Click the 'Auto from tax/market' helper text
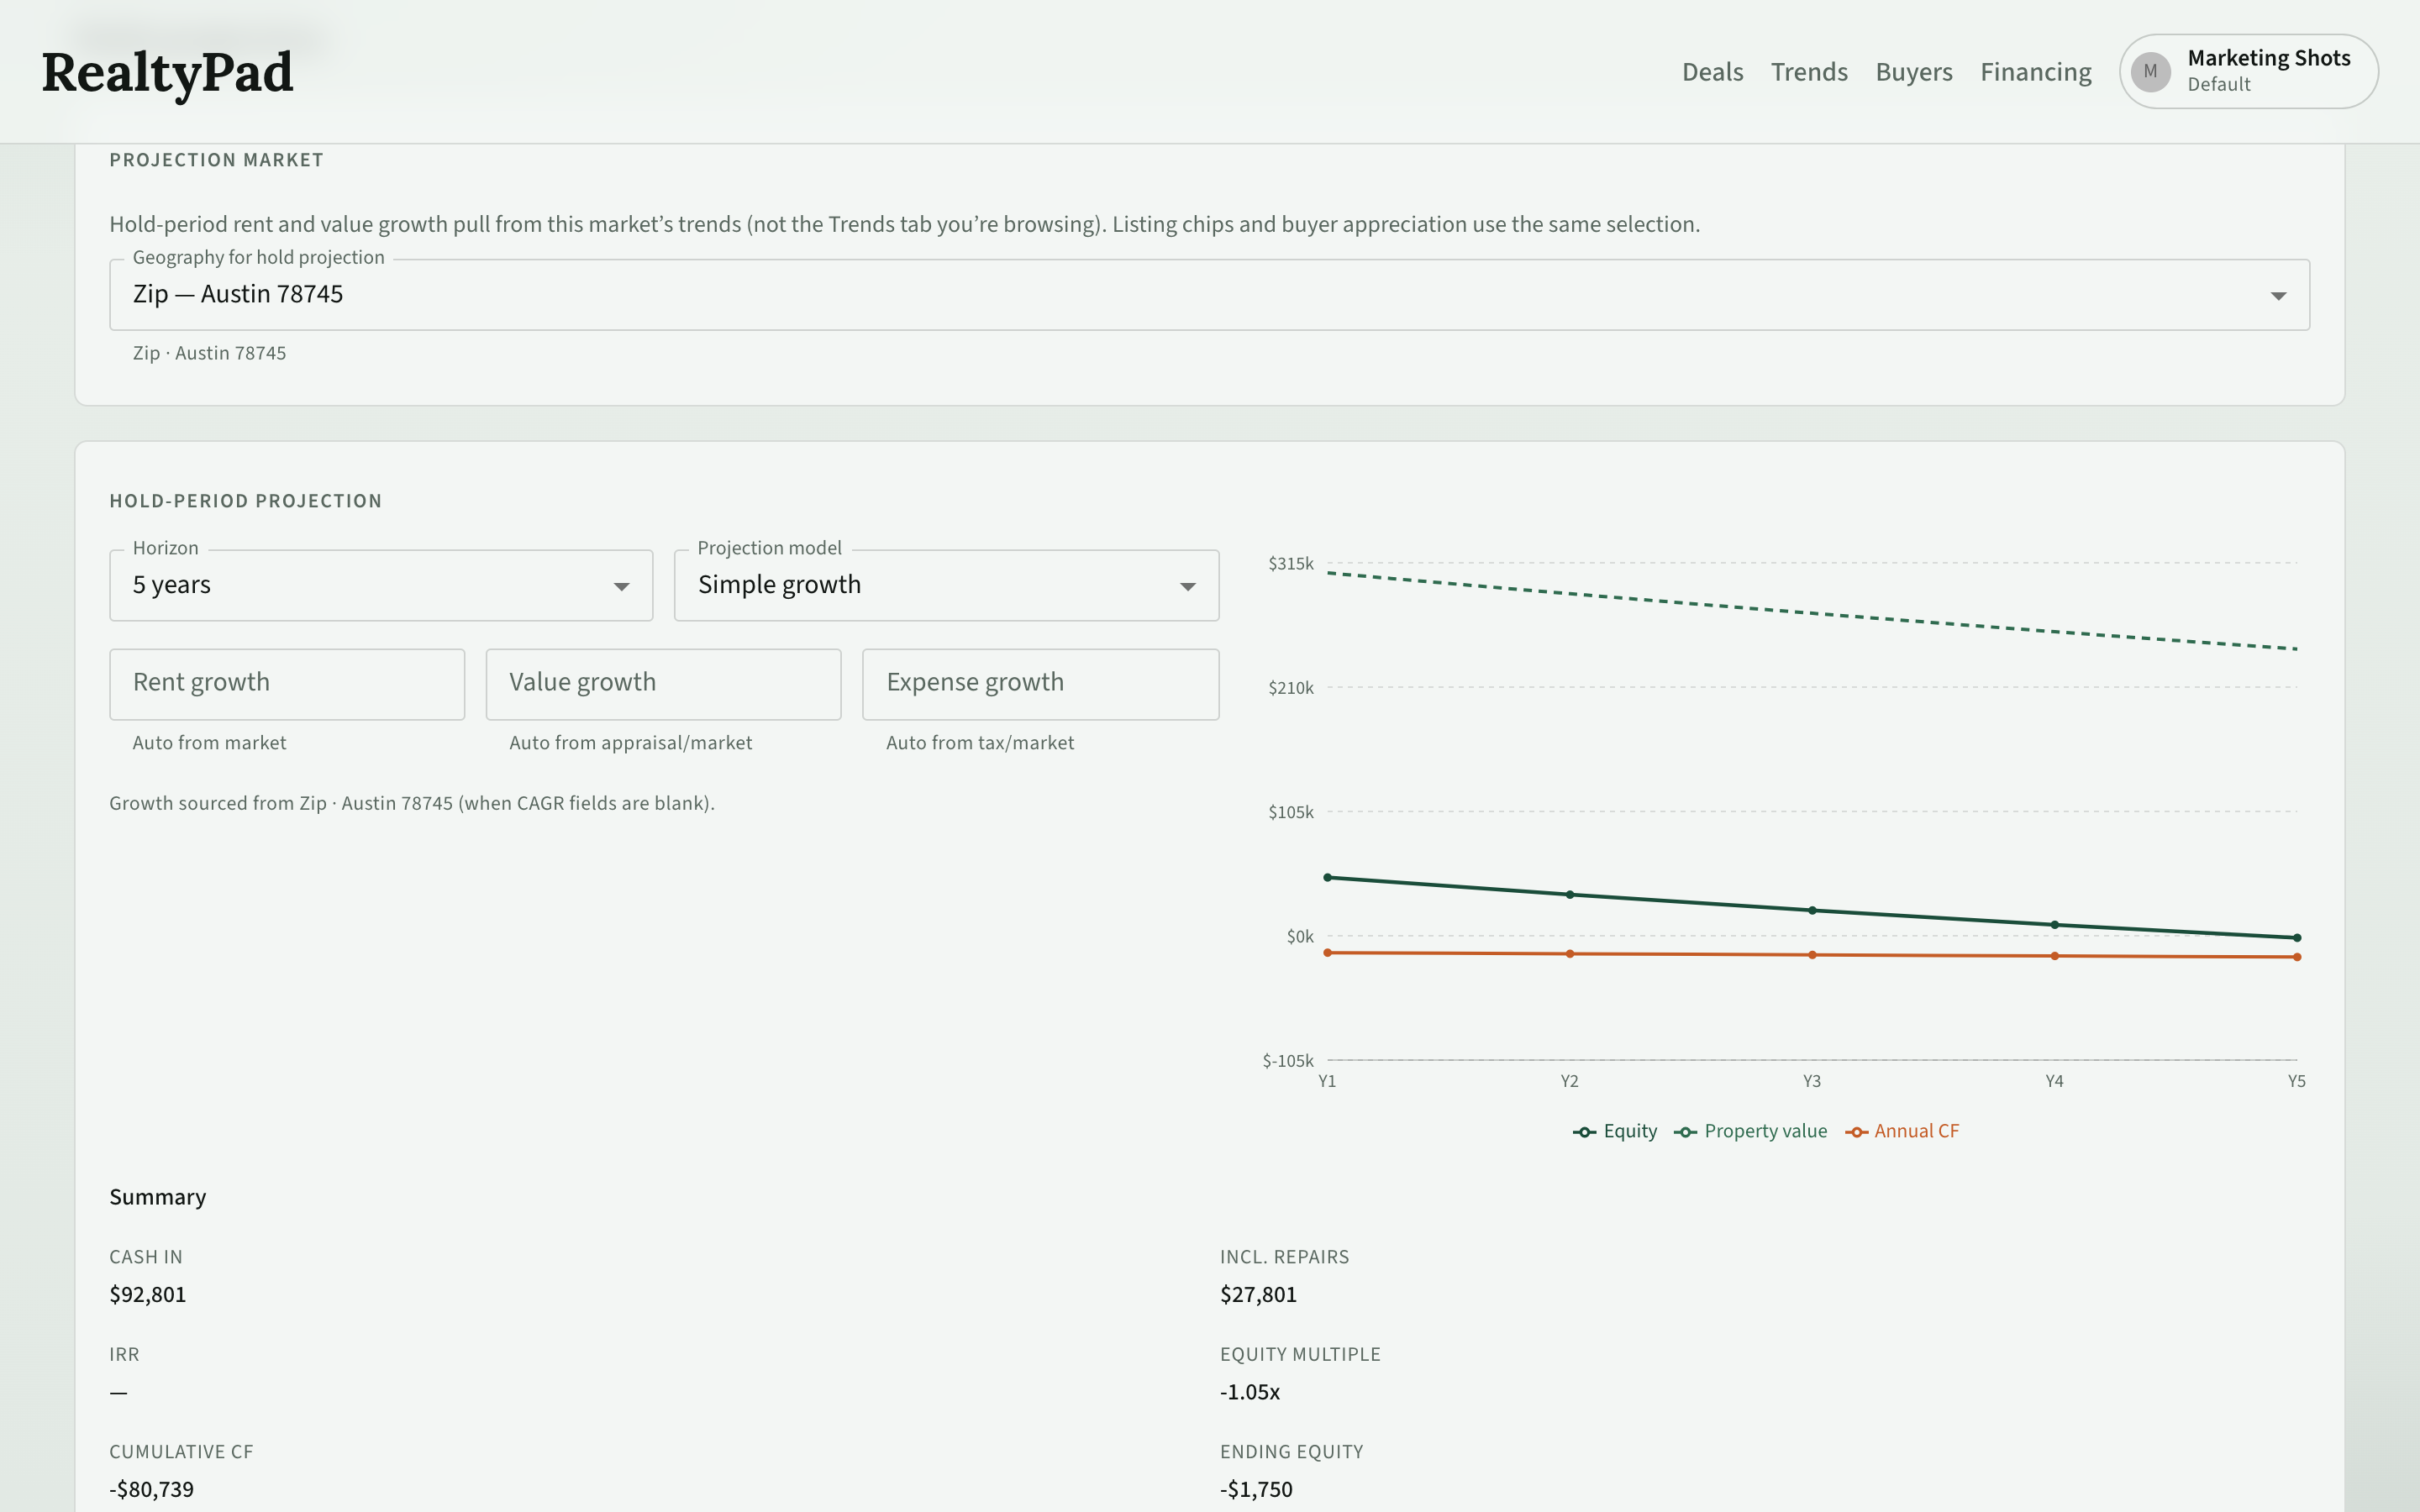 tap(980, 743)
